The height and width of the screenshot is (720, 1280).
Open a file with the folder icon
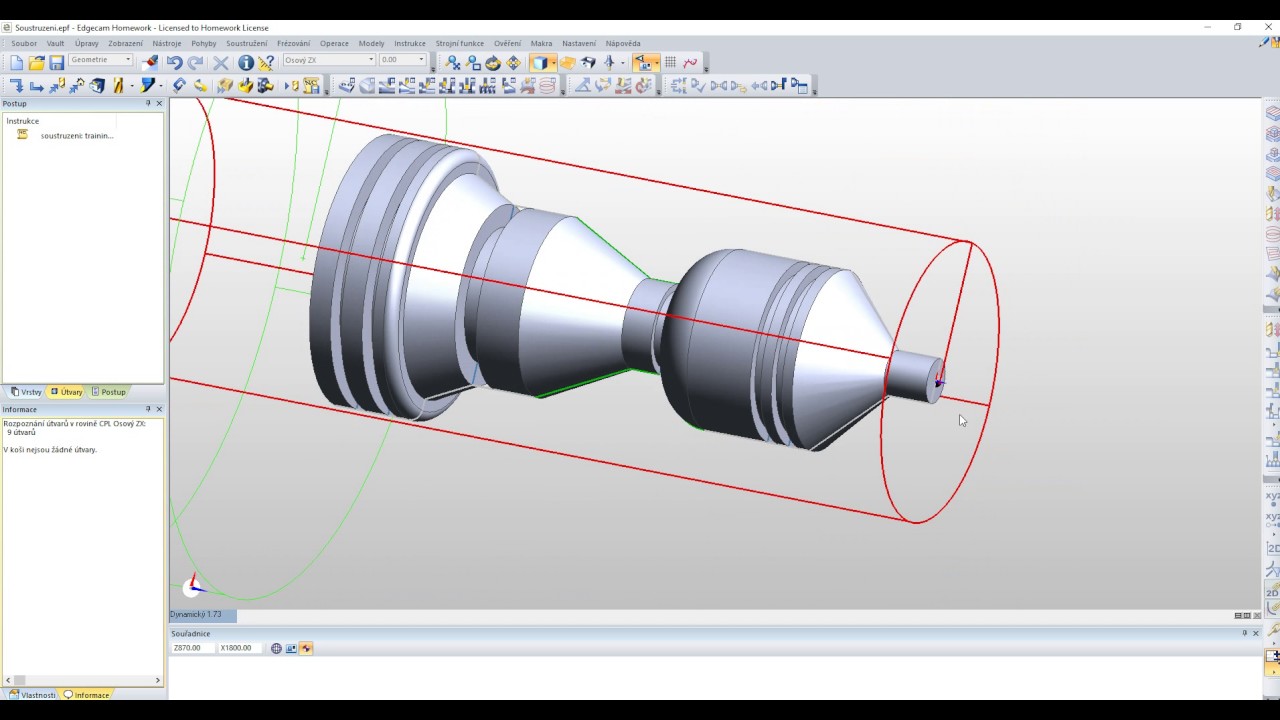pyautogui.click(x=37, y=62)
